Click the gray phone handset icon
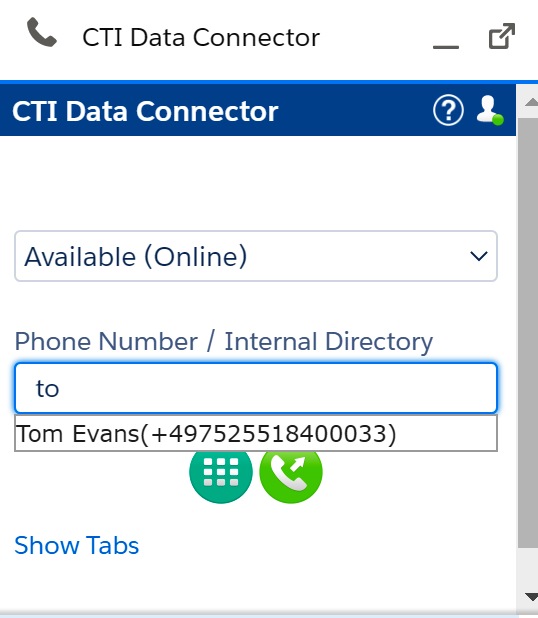The height and width of the screenshot is (618, 538). 42,32
